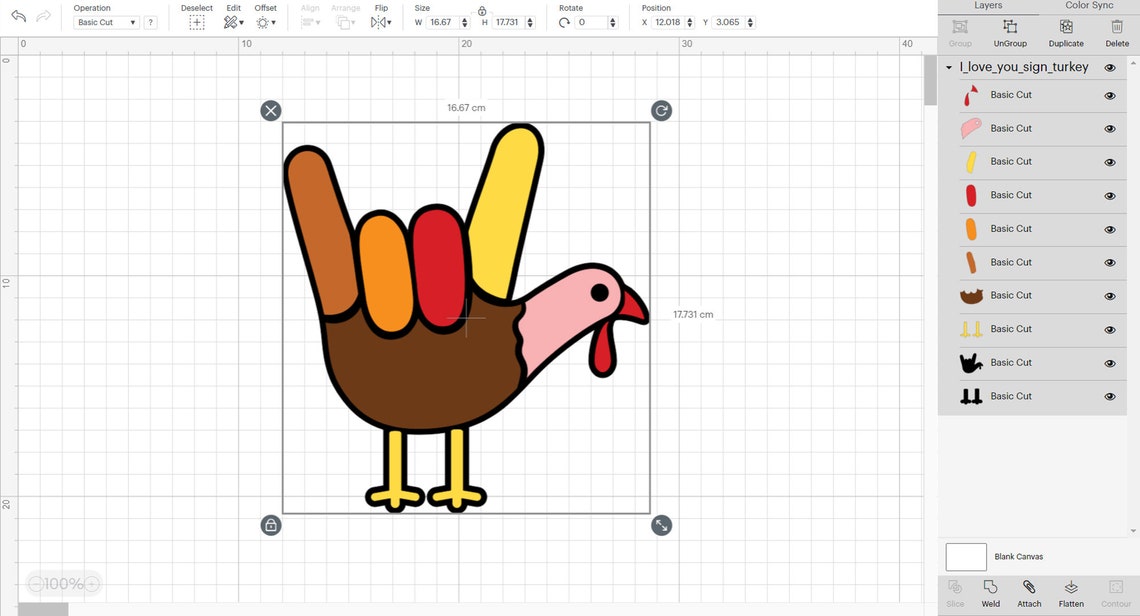Image resolution: width=1140 pixels, height=616 pixels.
Task: Open the Rotate angle stepper dropdown
Action: [612, 22]
